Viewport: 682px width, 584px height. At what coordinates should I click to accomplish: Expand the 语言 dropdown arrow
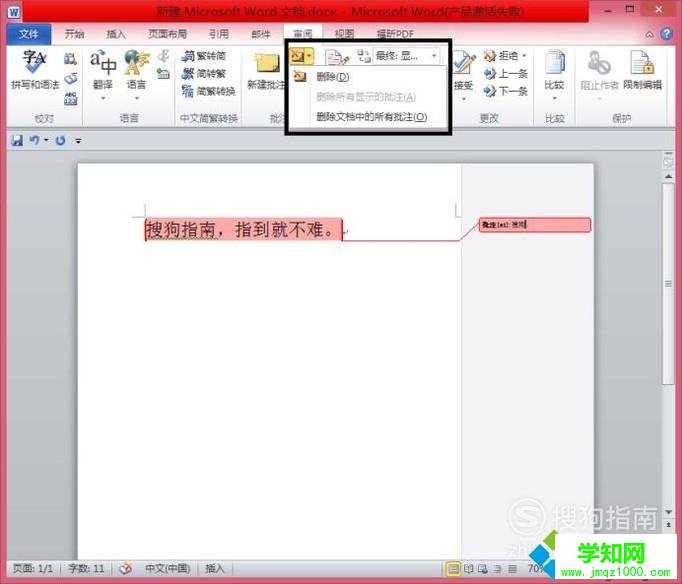pyautogui.click(x=137, y=98)
